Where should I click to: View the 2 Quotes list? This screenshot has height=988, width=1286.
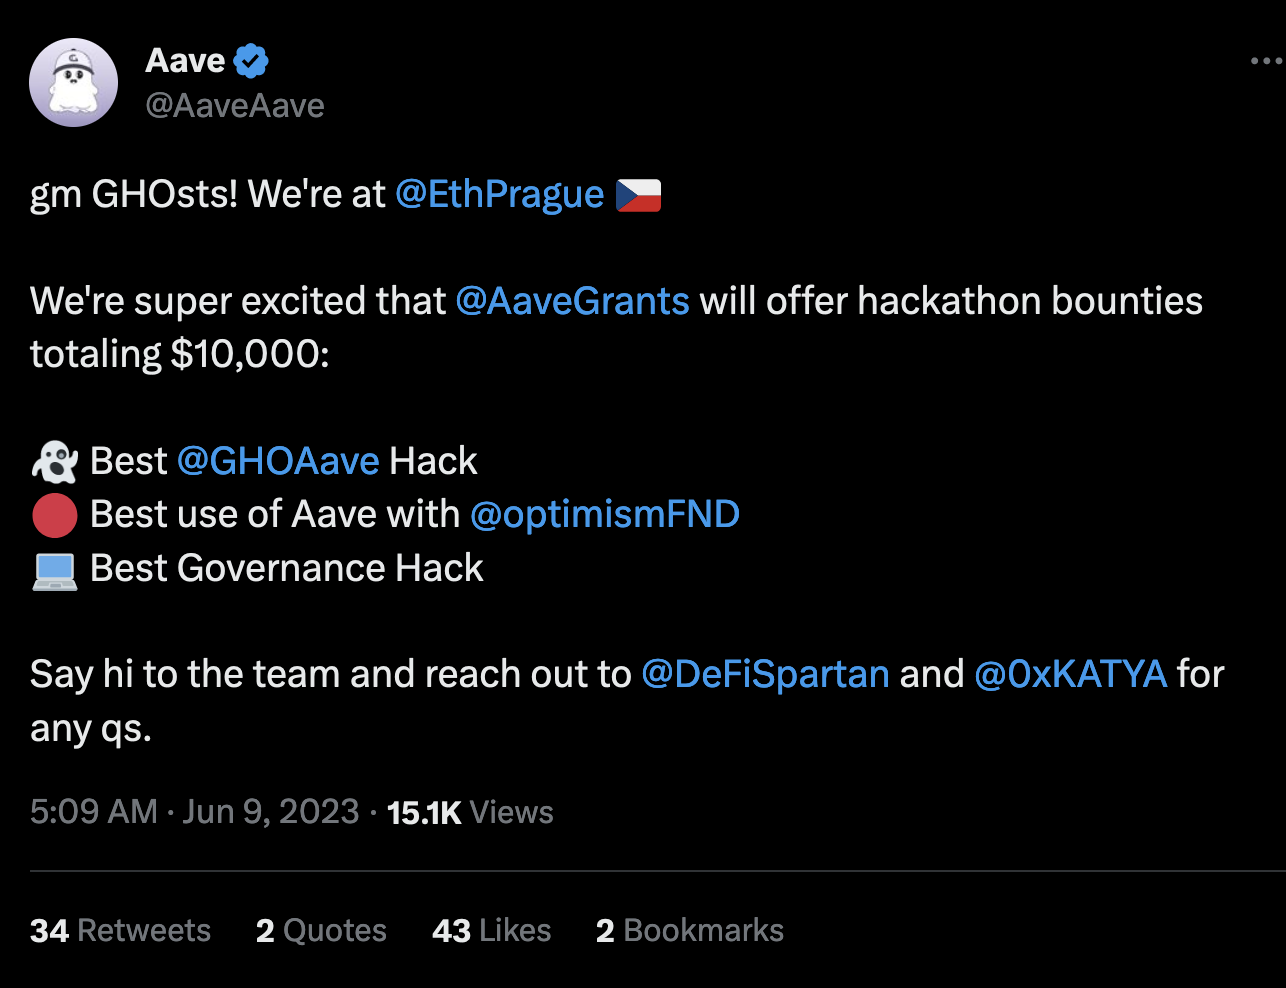321,931
